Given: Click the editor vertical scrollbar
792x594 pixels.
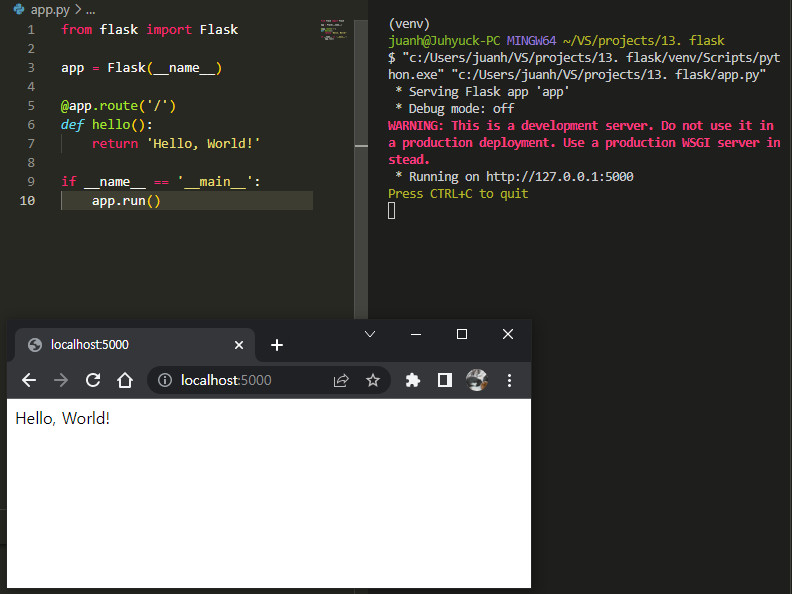Looking at the screenshot, I should pos(361,169).
